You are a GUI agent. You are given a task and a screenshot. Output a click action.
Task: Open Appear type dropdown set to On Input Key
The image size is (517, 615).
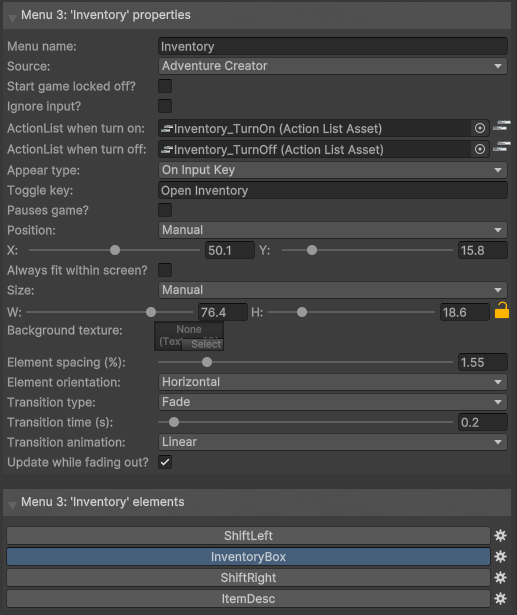click(333, 170)
